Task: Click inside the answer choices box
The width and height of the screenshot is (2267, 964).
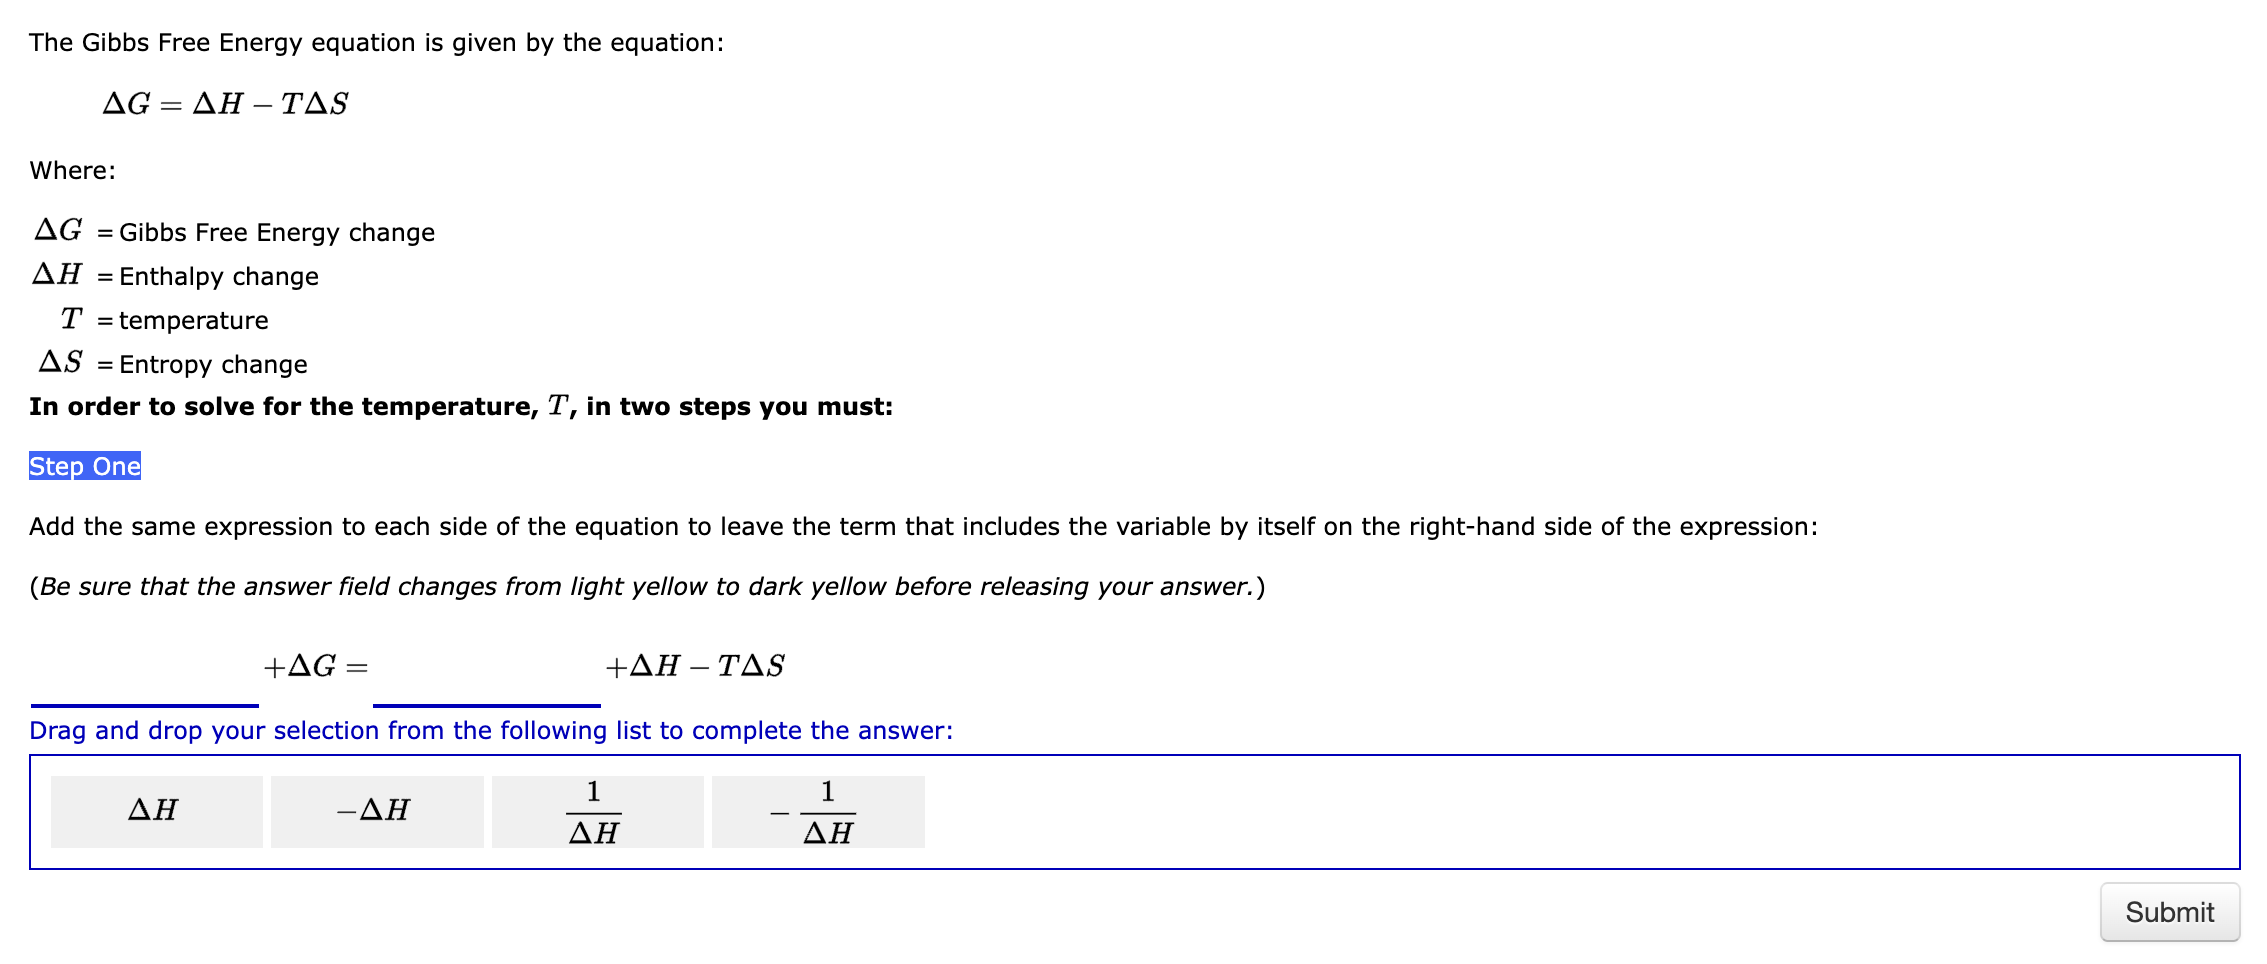Action: [x=1500, y=811]
